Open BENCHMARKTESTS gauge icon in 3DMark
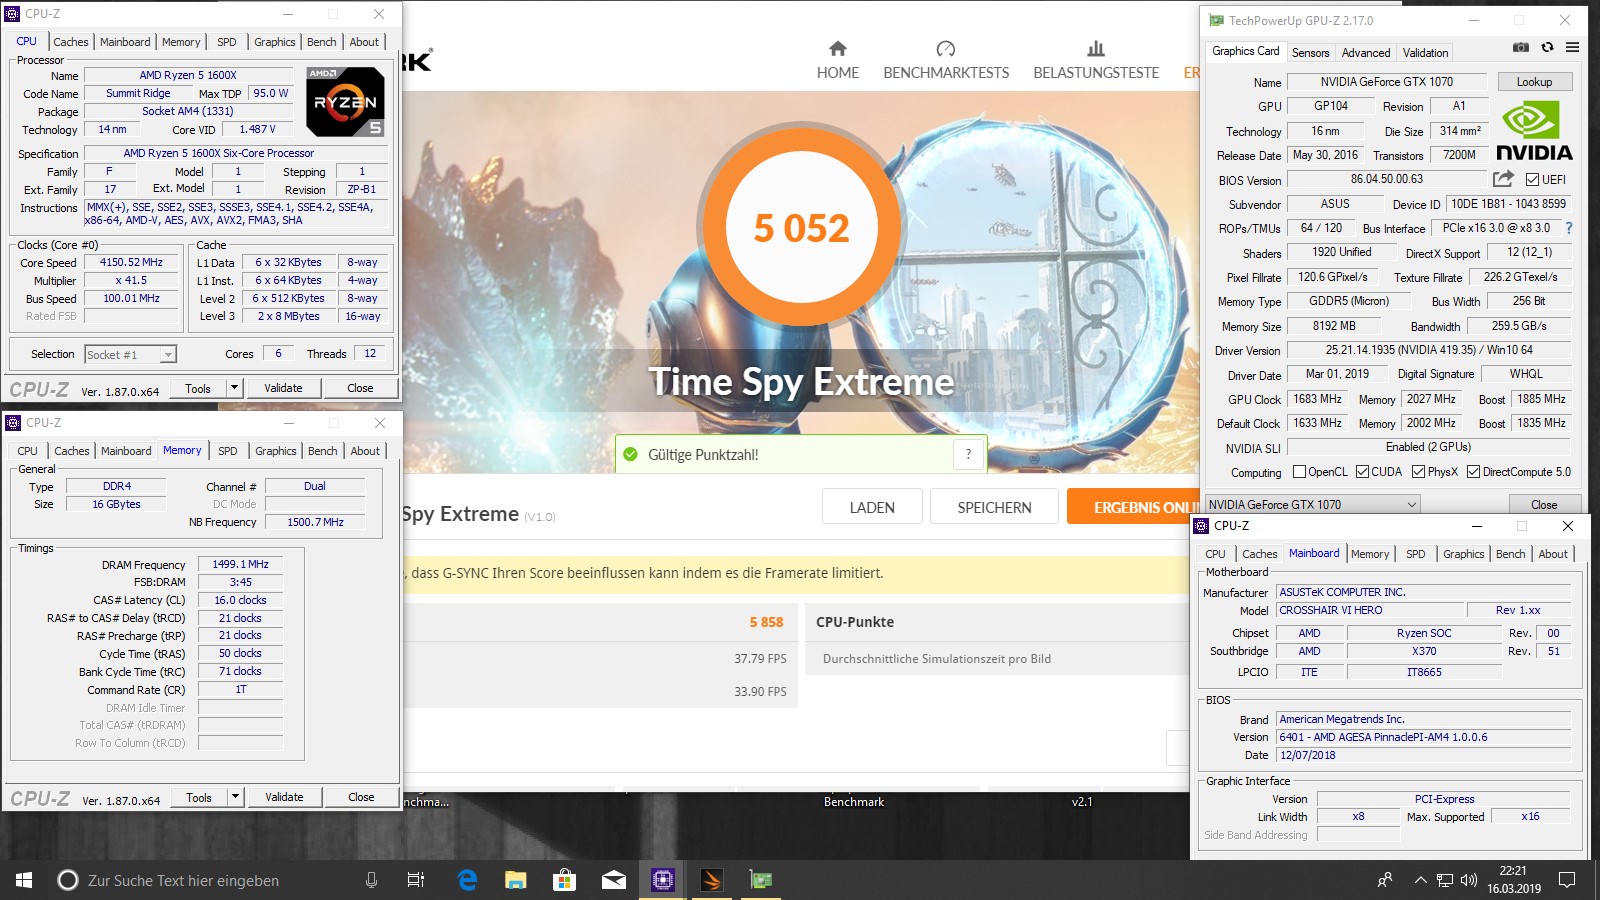This screenshot has height=900, width=1600. [946, 48]
